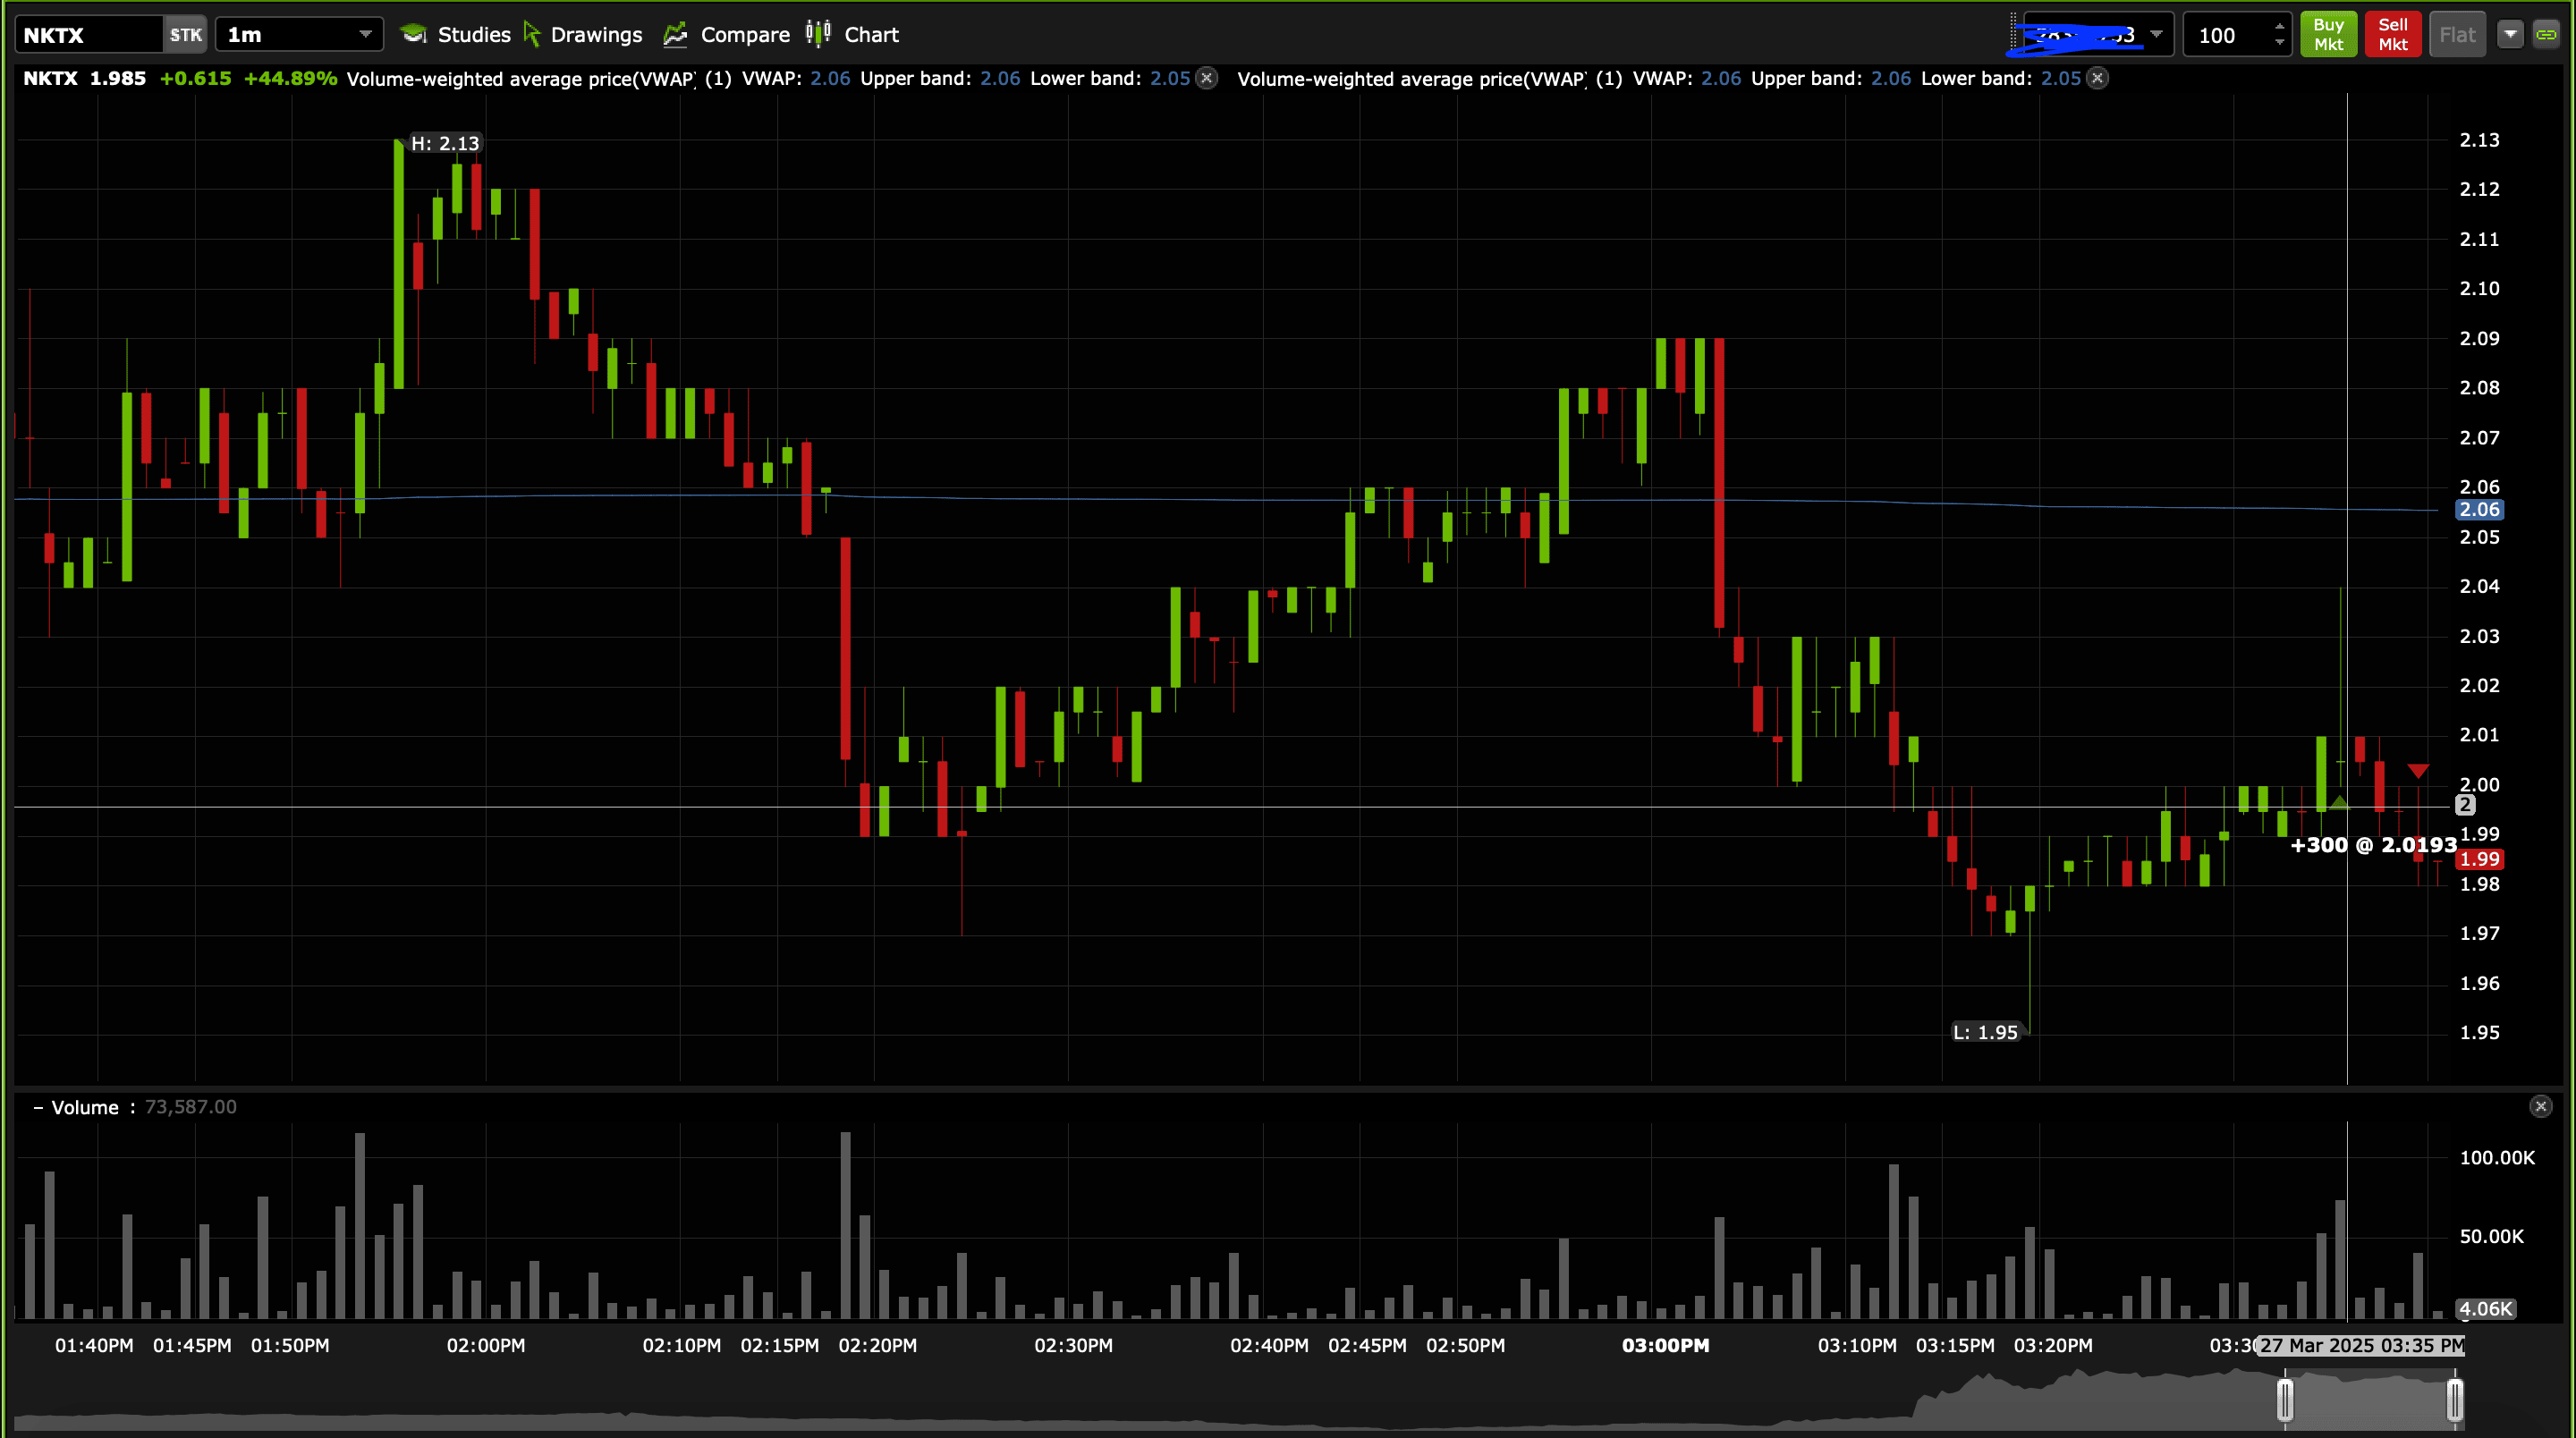
Task: Open the Studies menu
Action: coord(473,35)
